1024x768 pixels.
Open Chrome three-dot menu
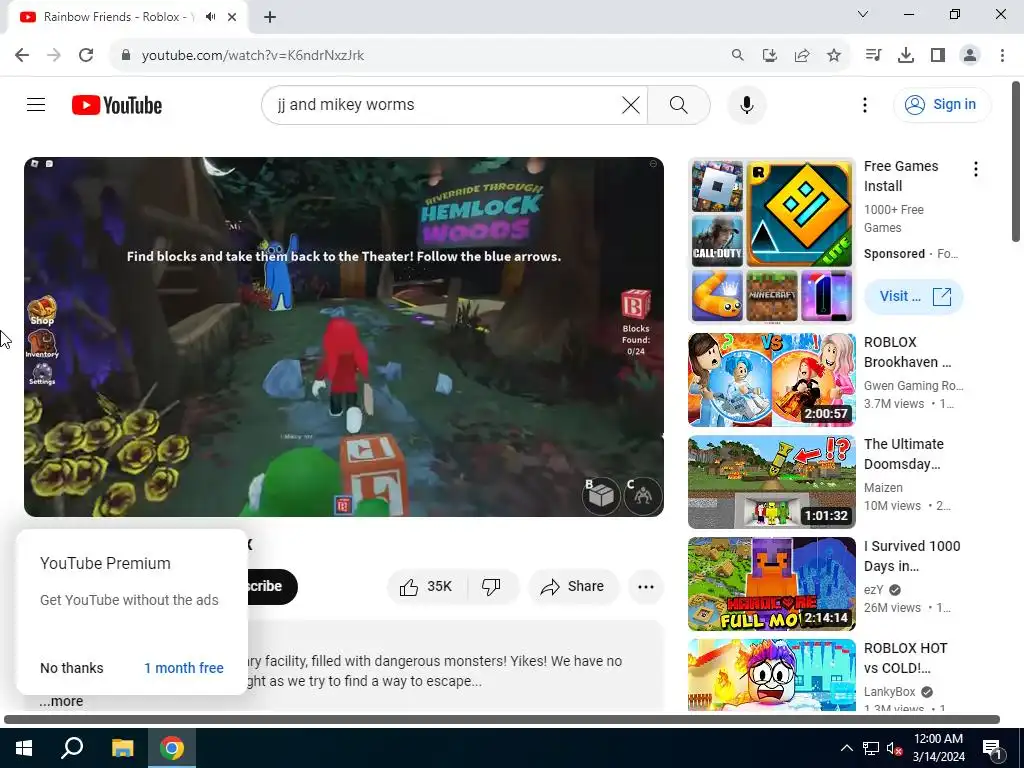[x=1002, y=55]
